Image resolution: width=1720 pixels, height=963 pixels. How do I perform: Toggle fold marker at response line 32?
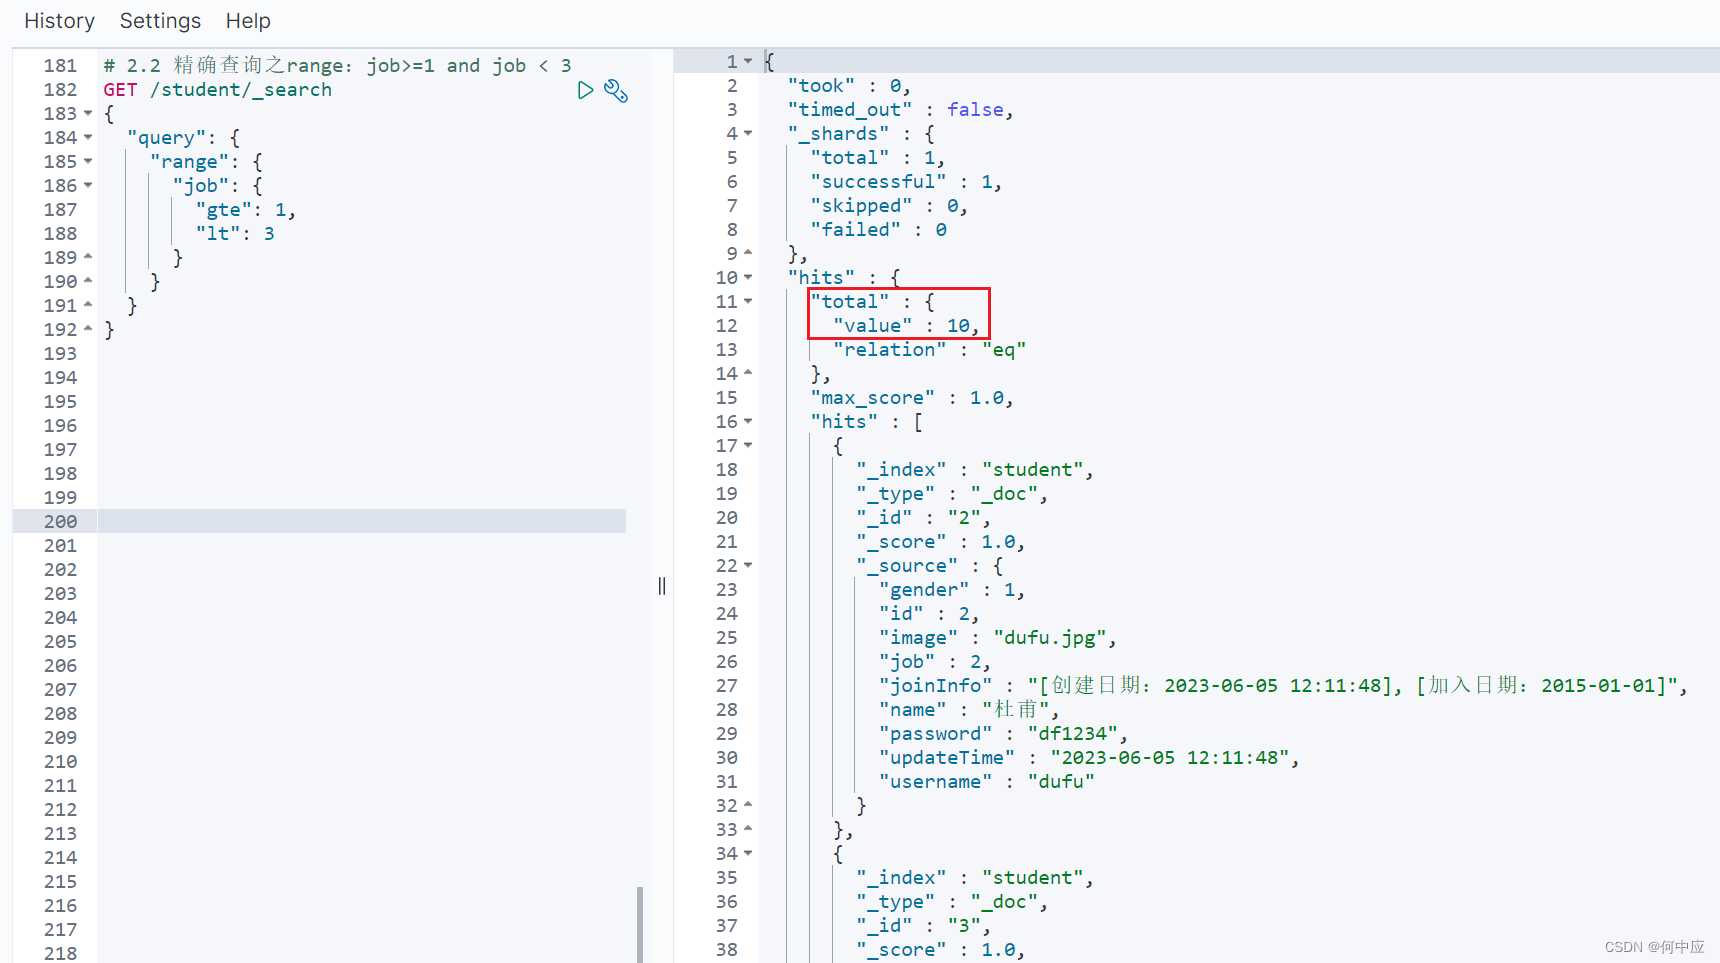748,805
